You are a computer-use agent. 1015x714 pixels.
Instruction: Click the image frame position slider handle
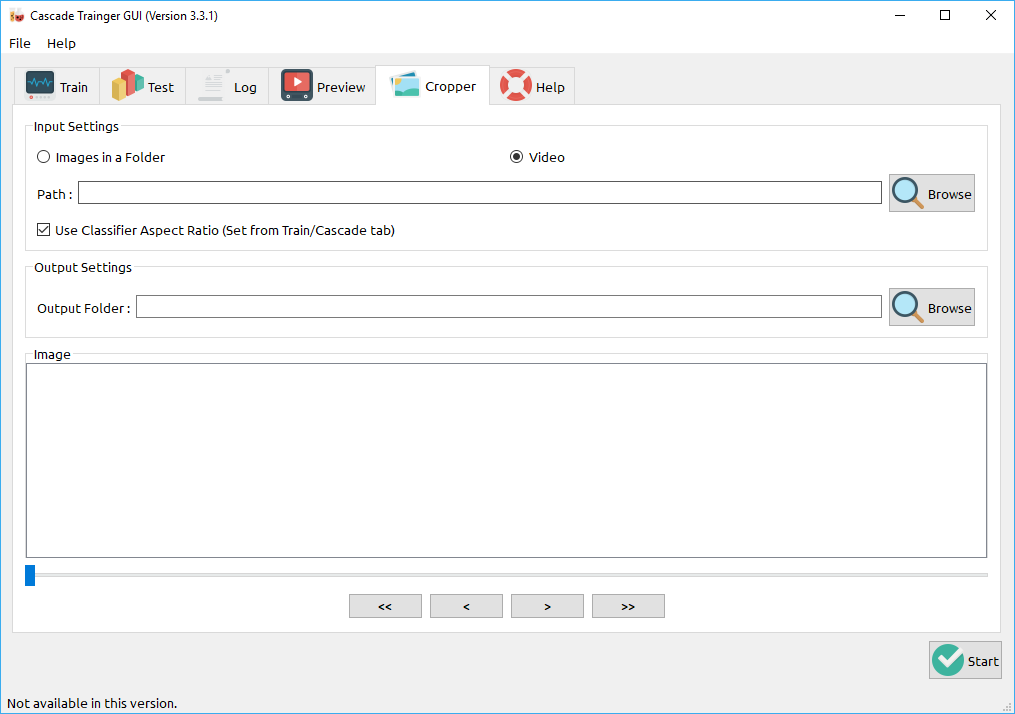point(30,575)
